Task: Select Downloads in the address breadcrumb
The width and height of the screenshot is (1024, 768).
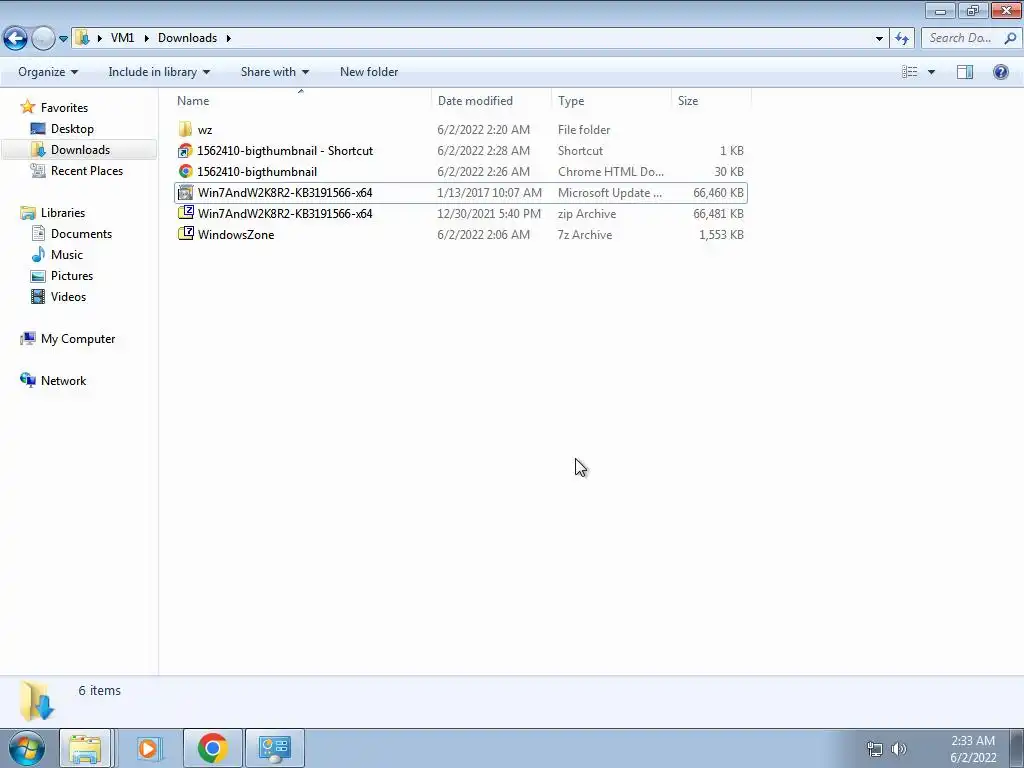Action: [187, 38]
